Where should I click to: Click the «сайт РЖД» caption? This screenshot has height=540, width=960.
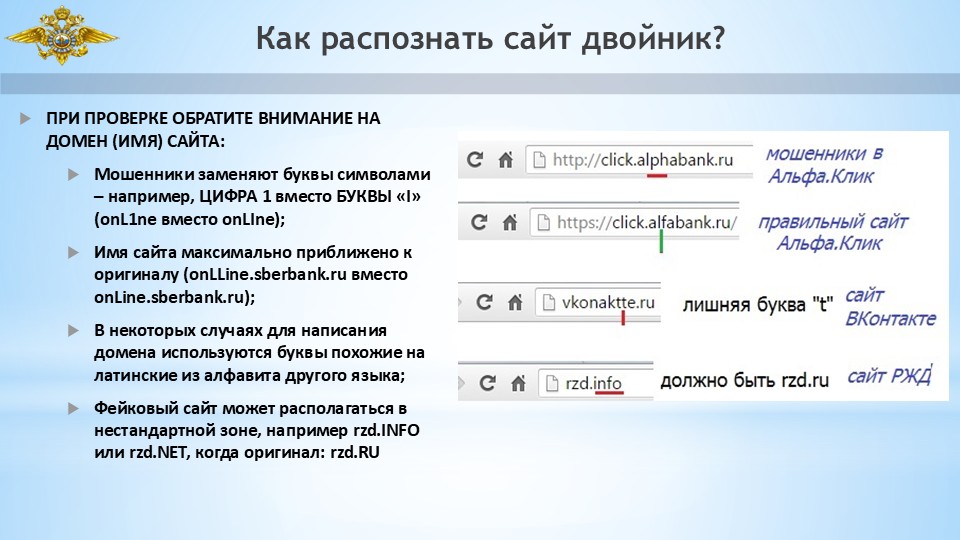(x=889, y=376)
